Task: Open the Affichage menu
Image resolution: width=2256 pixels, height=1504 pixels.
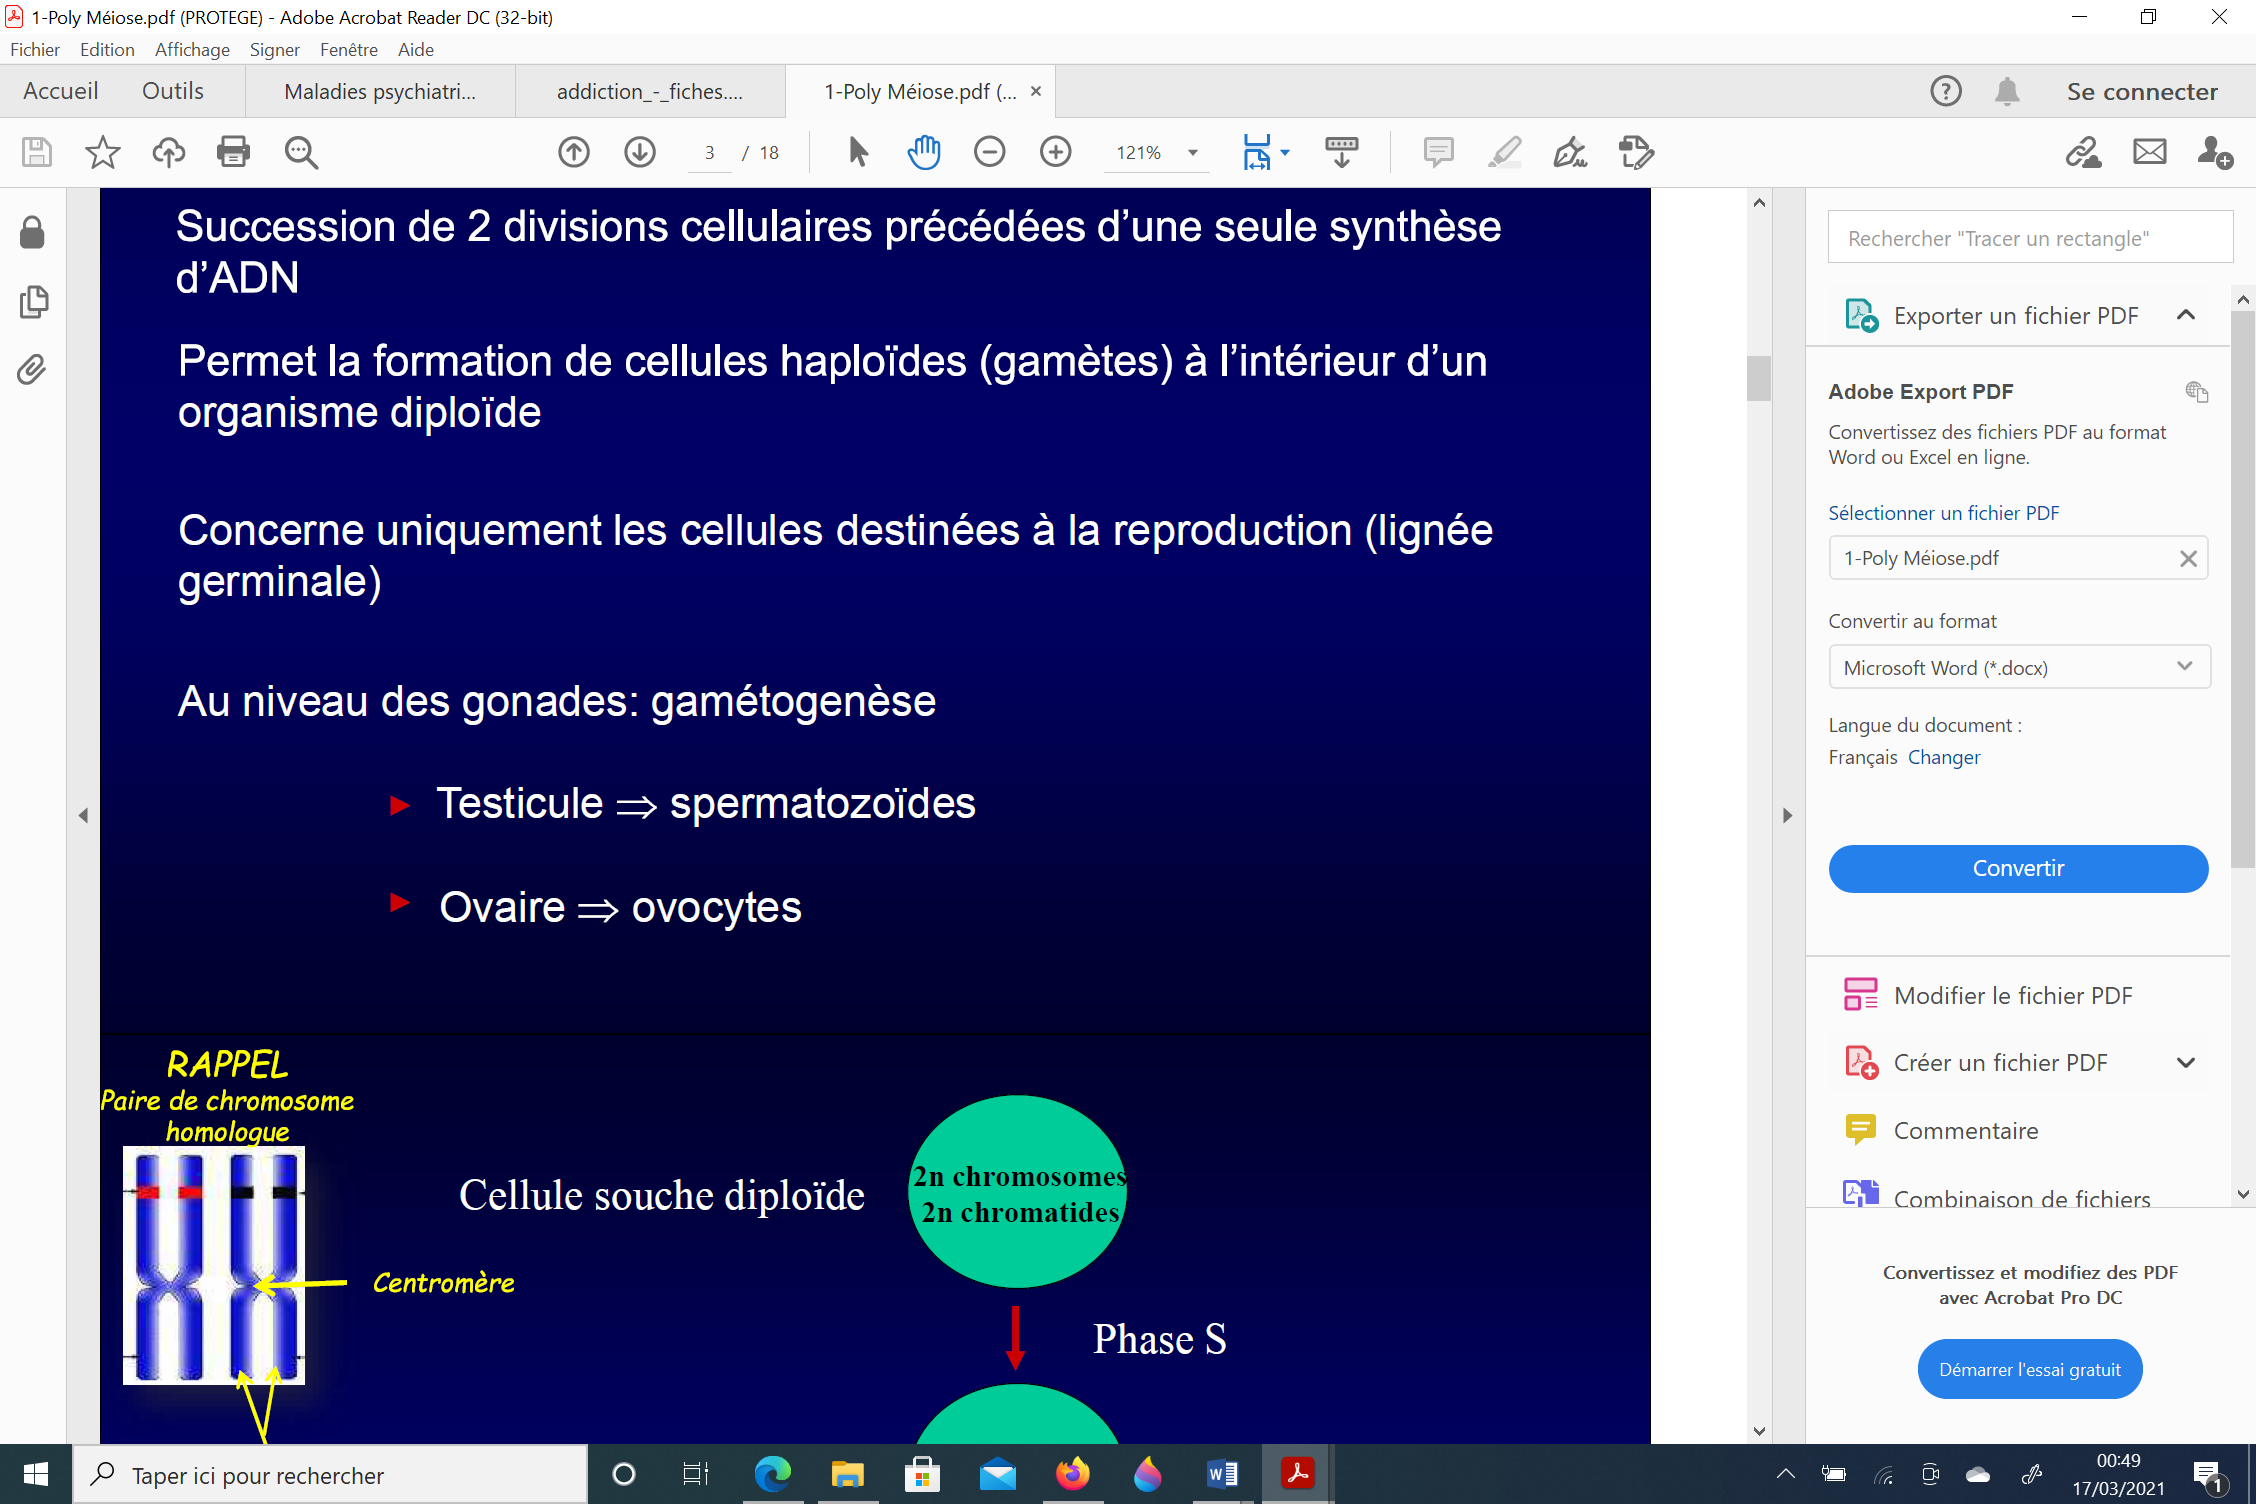Action: click(192, 49)
